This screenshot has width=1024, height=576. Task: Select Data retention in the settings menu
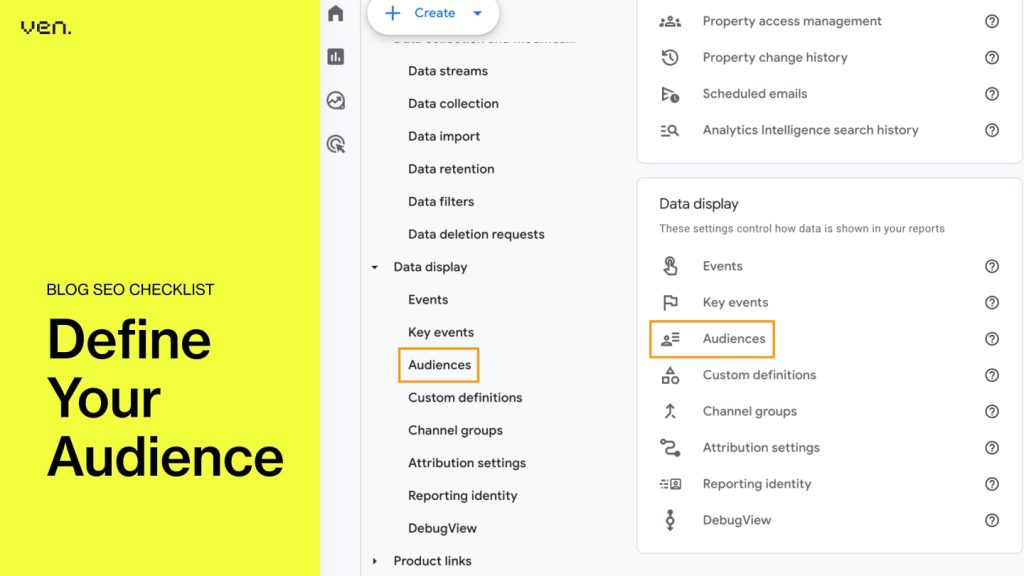[x=450, y=169]
